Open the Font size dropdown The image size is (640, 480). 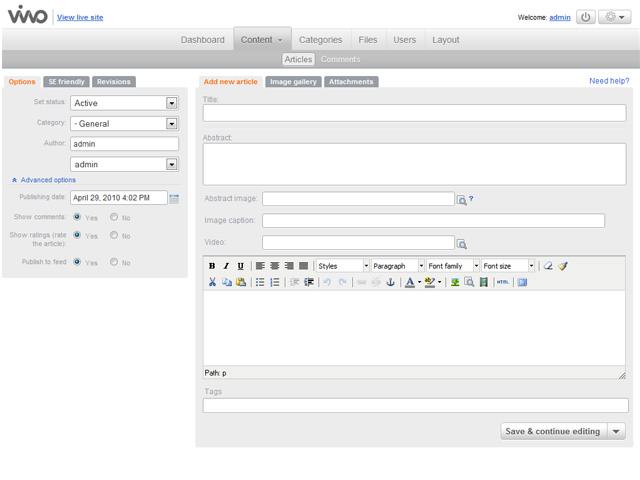coord(508,266)
